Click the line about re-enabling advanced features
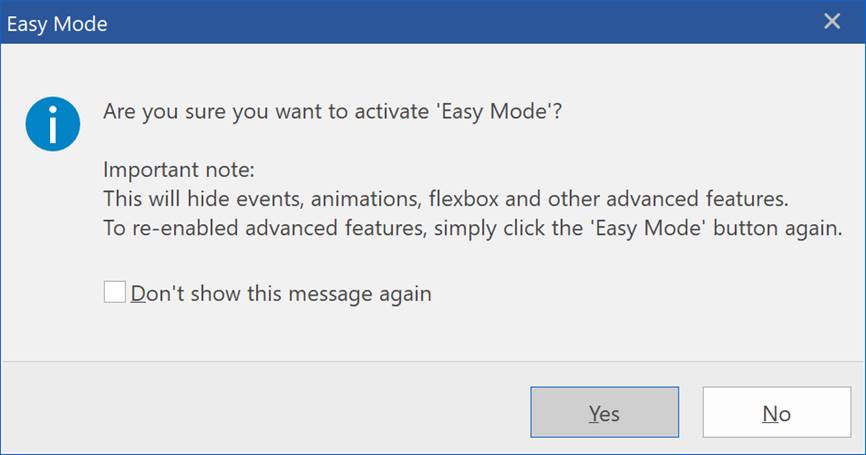Image resolution: width=866 pixels, height=455 pixels. (x=473, y=228)
